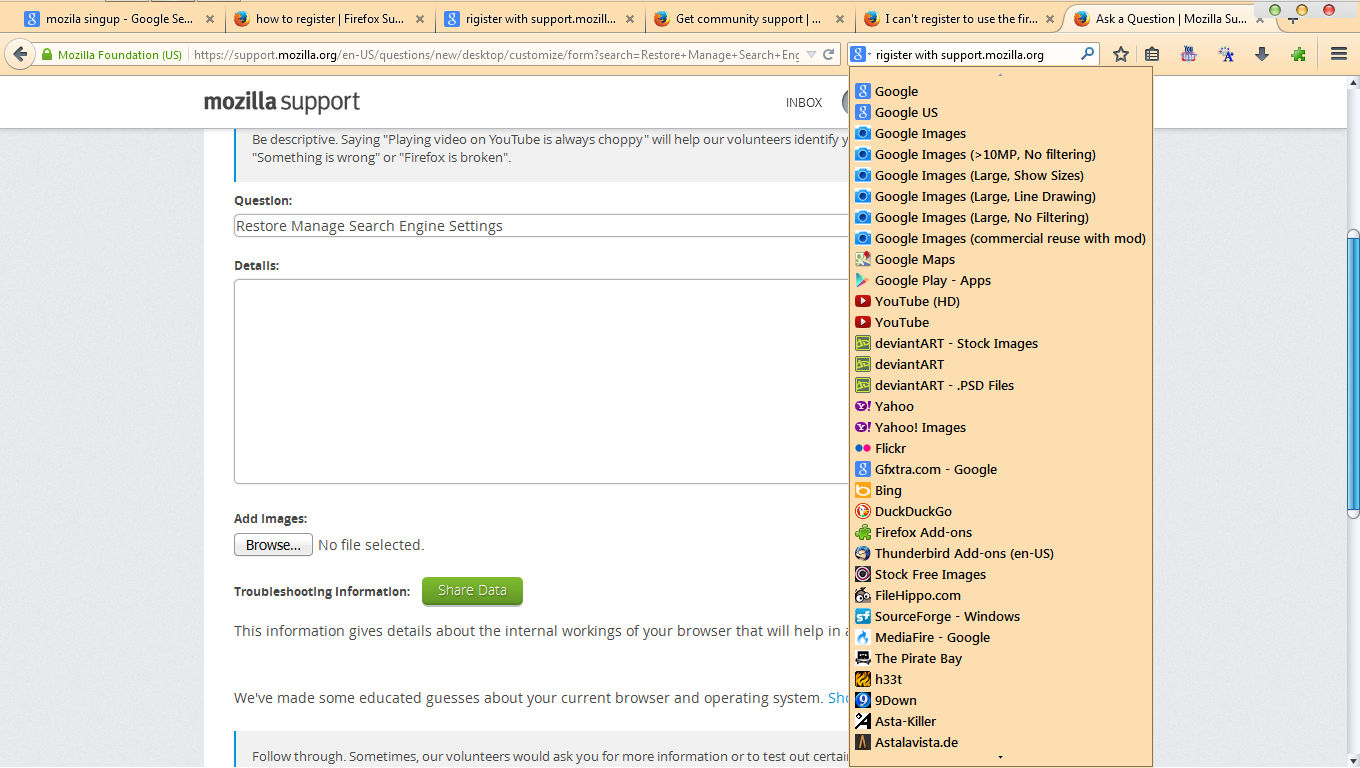
Task: Show bookmarks list icon
Action: pyautogui.click(x=1152, y=55)
